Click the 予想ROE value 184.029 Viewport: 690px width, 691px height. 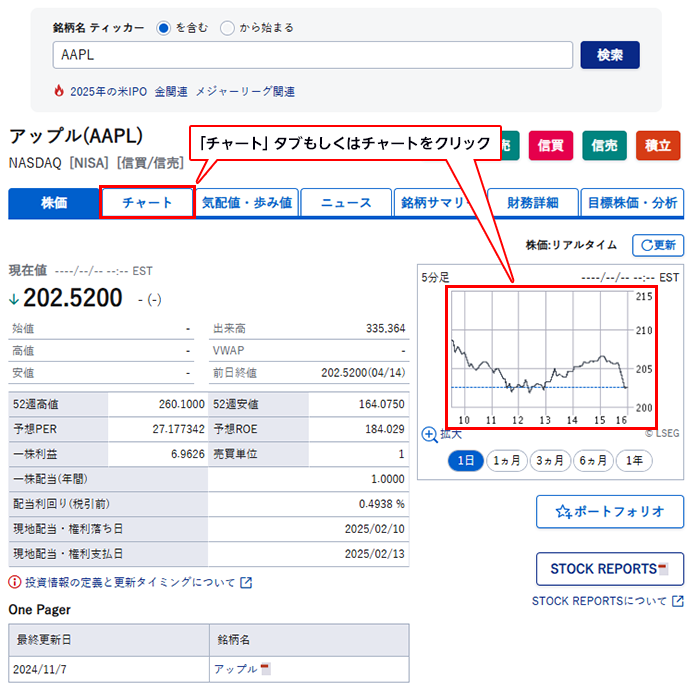coord(385,429)
